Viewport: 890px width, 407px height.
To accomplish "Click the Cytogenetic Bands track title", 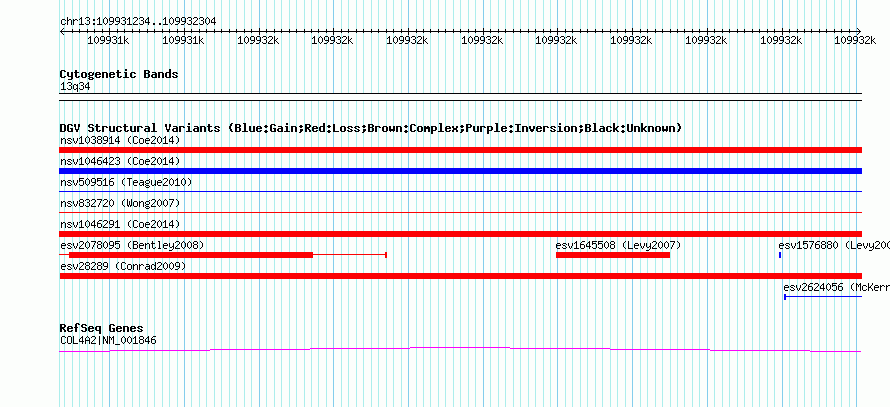I will click(119, 74).
